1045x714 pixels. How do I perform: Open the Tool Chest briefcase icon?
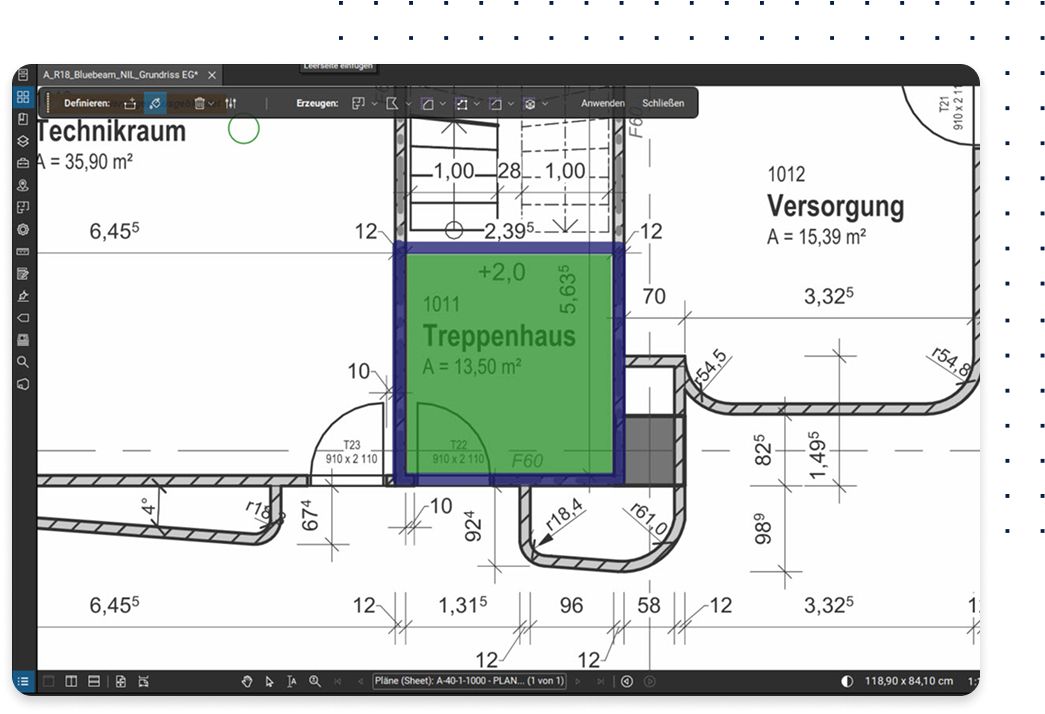[23, 163]
